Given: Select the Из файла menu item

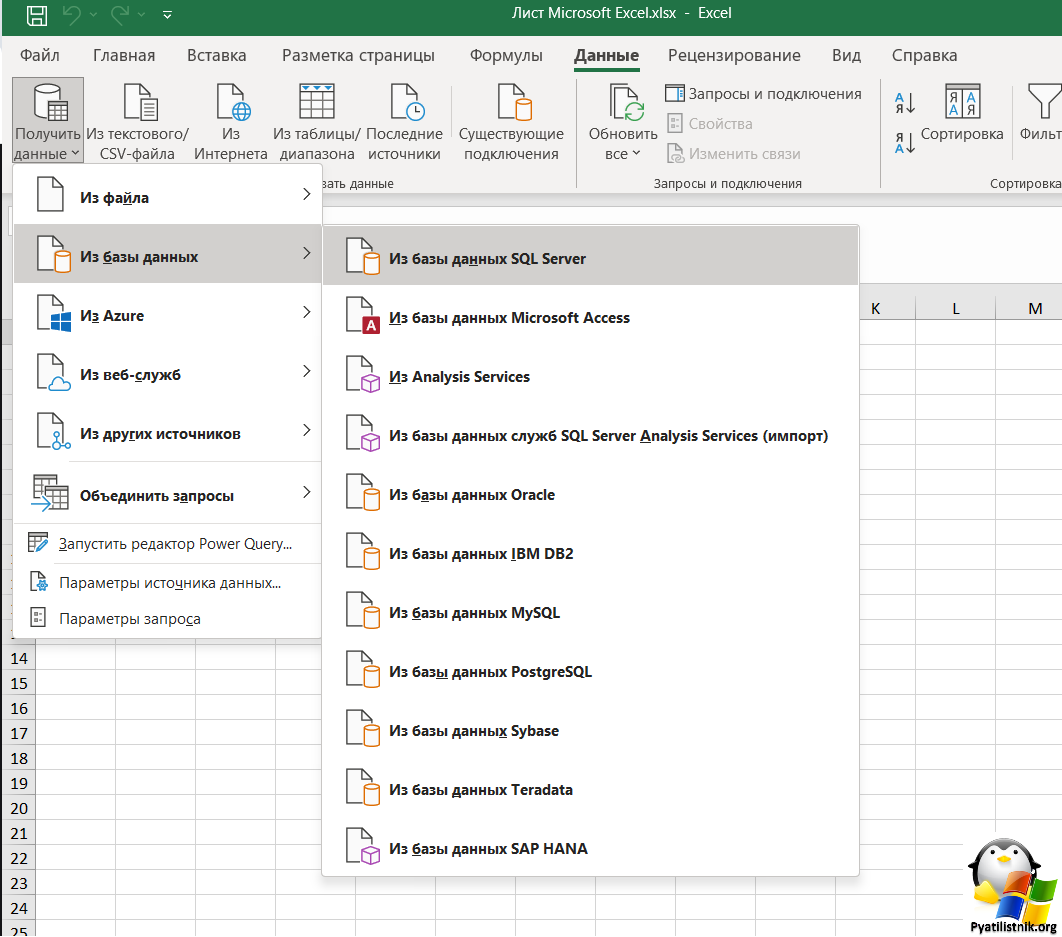Looking at the screenshot, I should 167,195.
